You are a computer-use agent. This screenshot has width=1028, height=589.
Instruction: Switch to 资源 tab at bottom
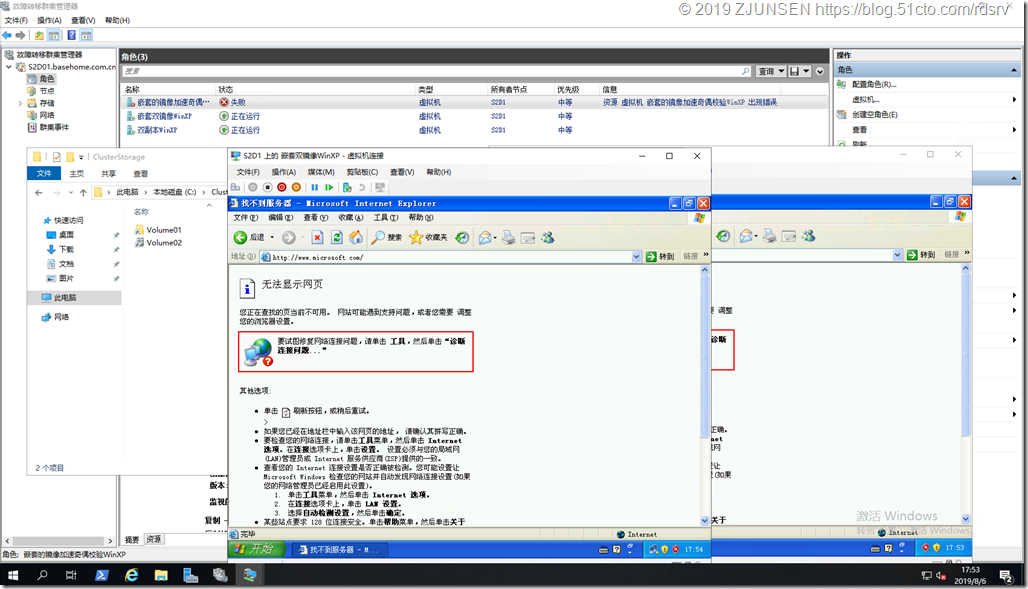click(153, 539)
